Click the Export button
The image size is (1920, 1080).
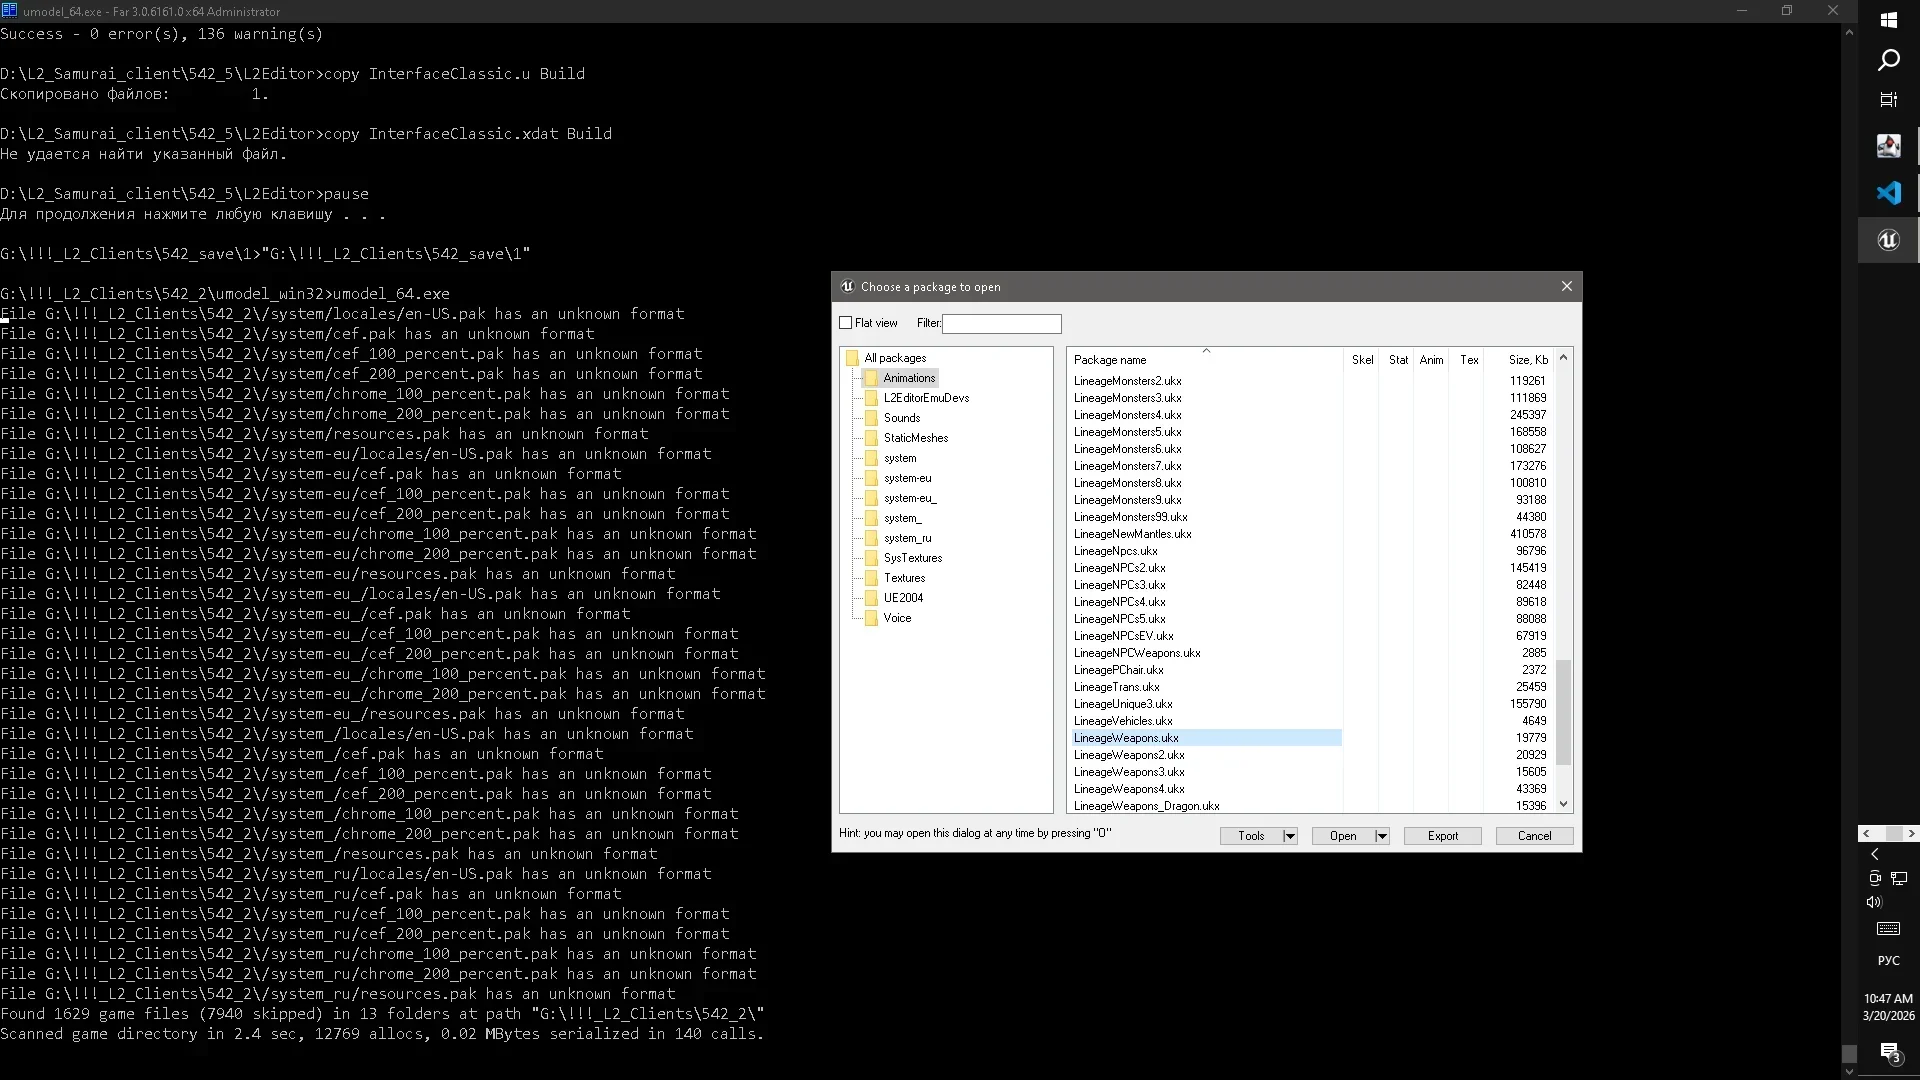click(1442, 836)
